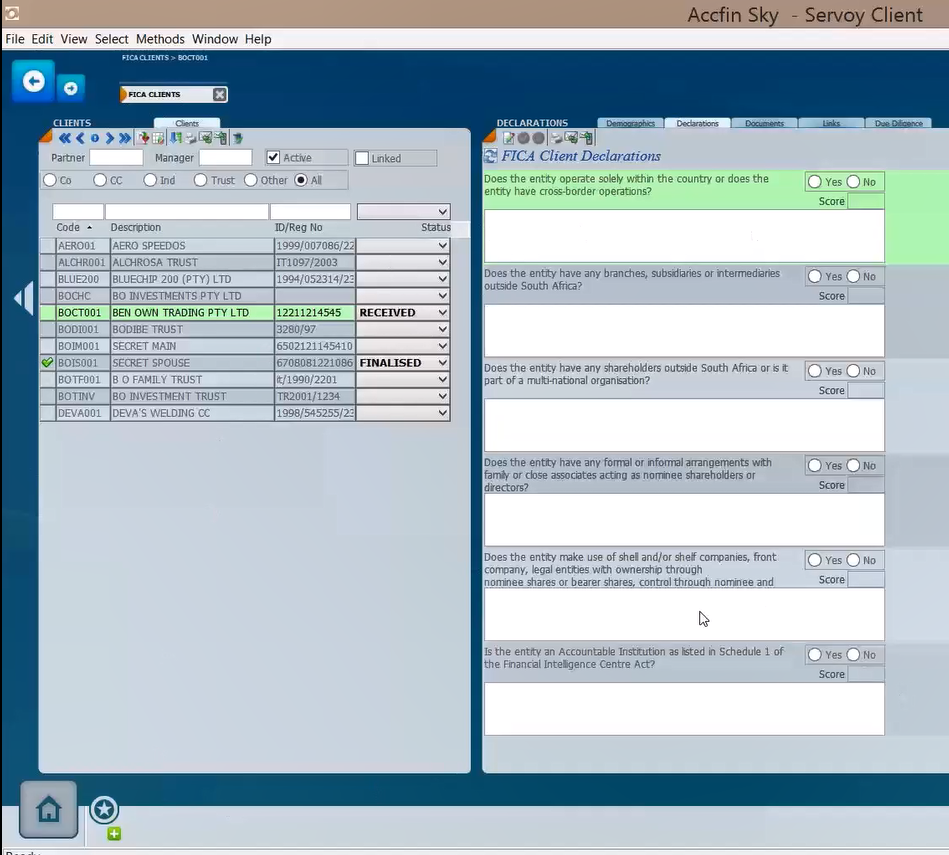
Task: Refresh FICA Client Declarations icon
Action: (491, 156)
